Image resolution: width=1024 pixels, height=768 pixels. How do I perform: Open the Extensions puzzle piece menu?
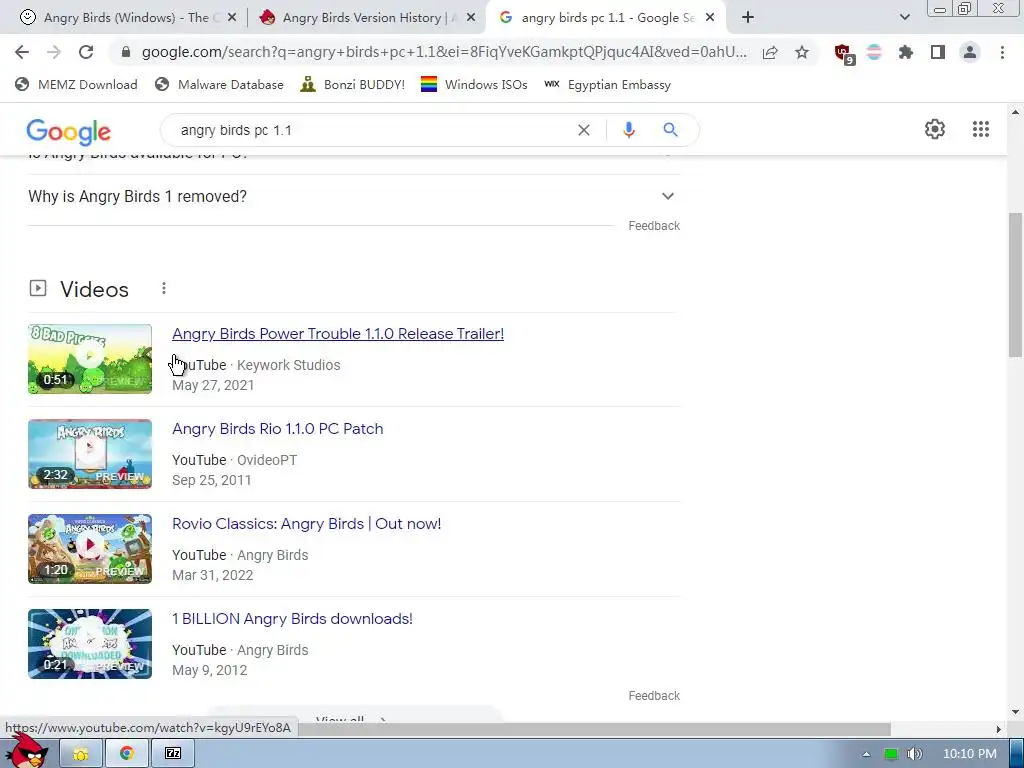(905, 52)
